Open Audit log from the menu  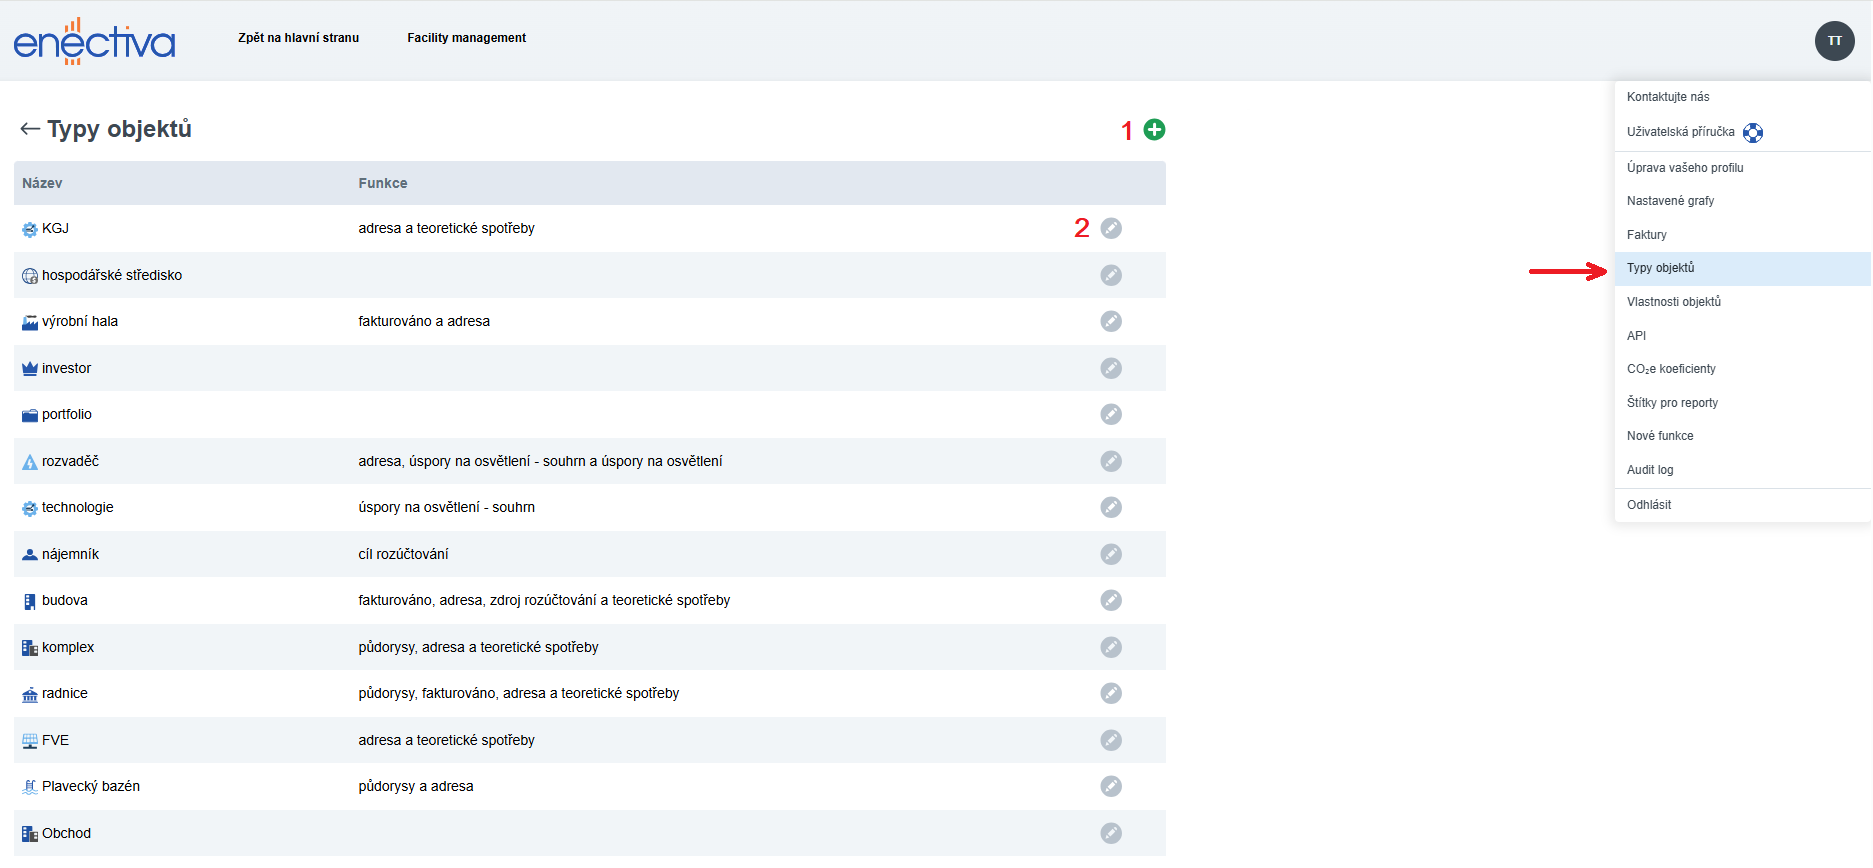pos(1649,470)
